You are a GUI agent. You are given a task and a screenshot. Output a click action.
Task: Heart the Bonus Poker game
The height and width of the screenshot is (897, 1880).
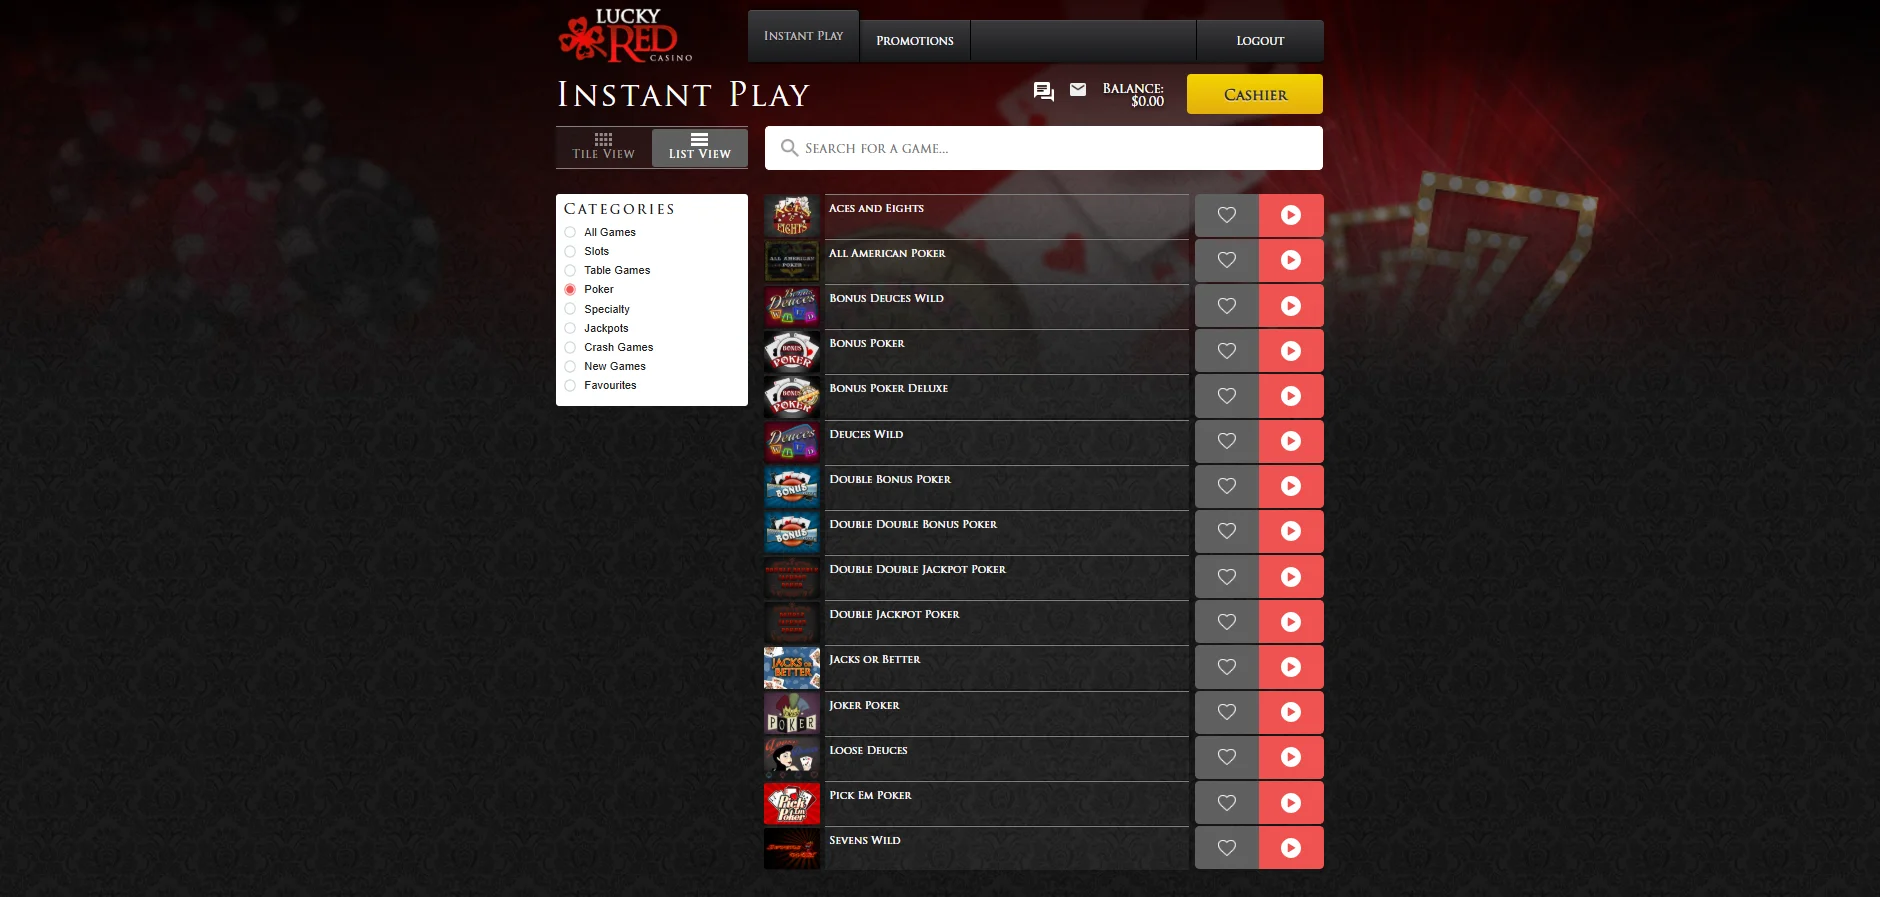coord(1227,351)
